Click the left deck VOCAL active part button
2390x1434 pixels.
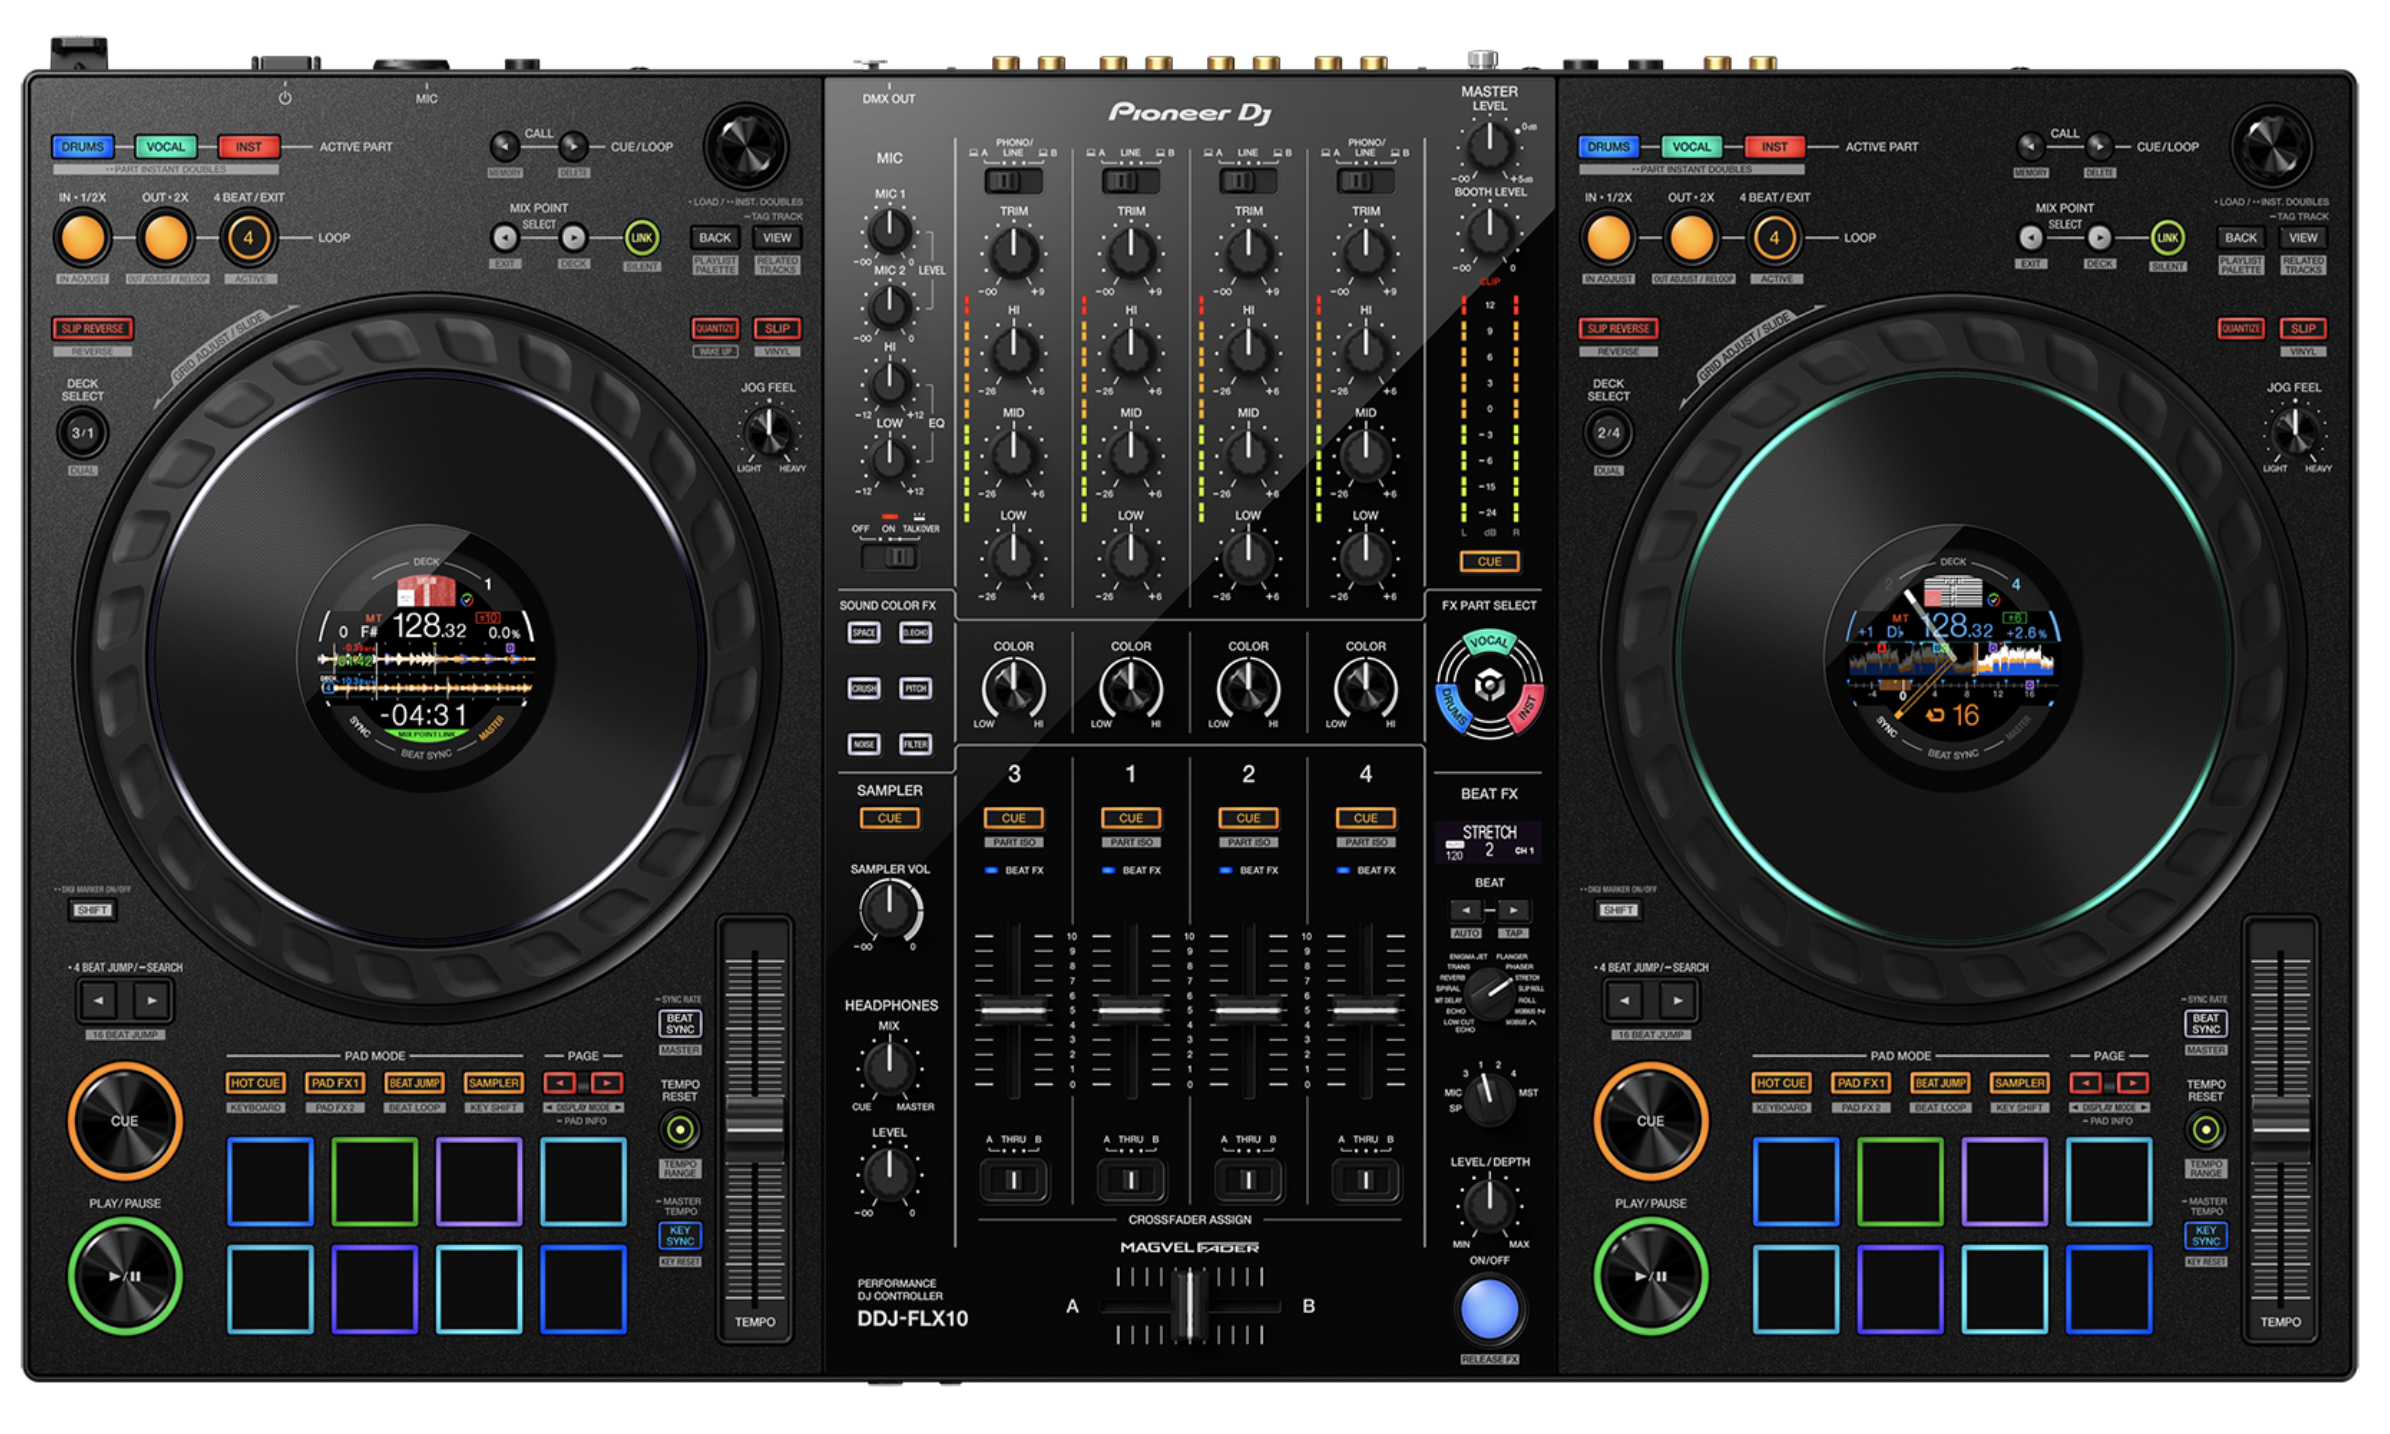[166, 147]
